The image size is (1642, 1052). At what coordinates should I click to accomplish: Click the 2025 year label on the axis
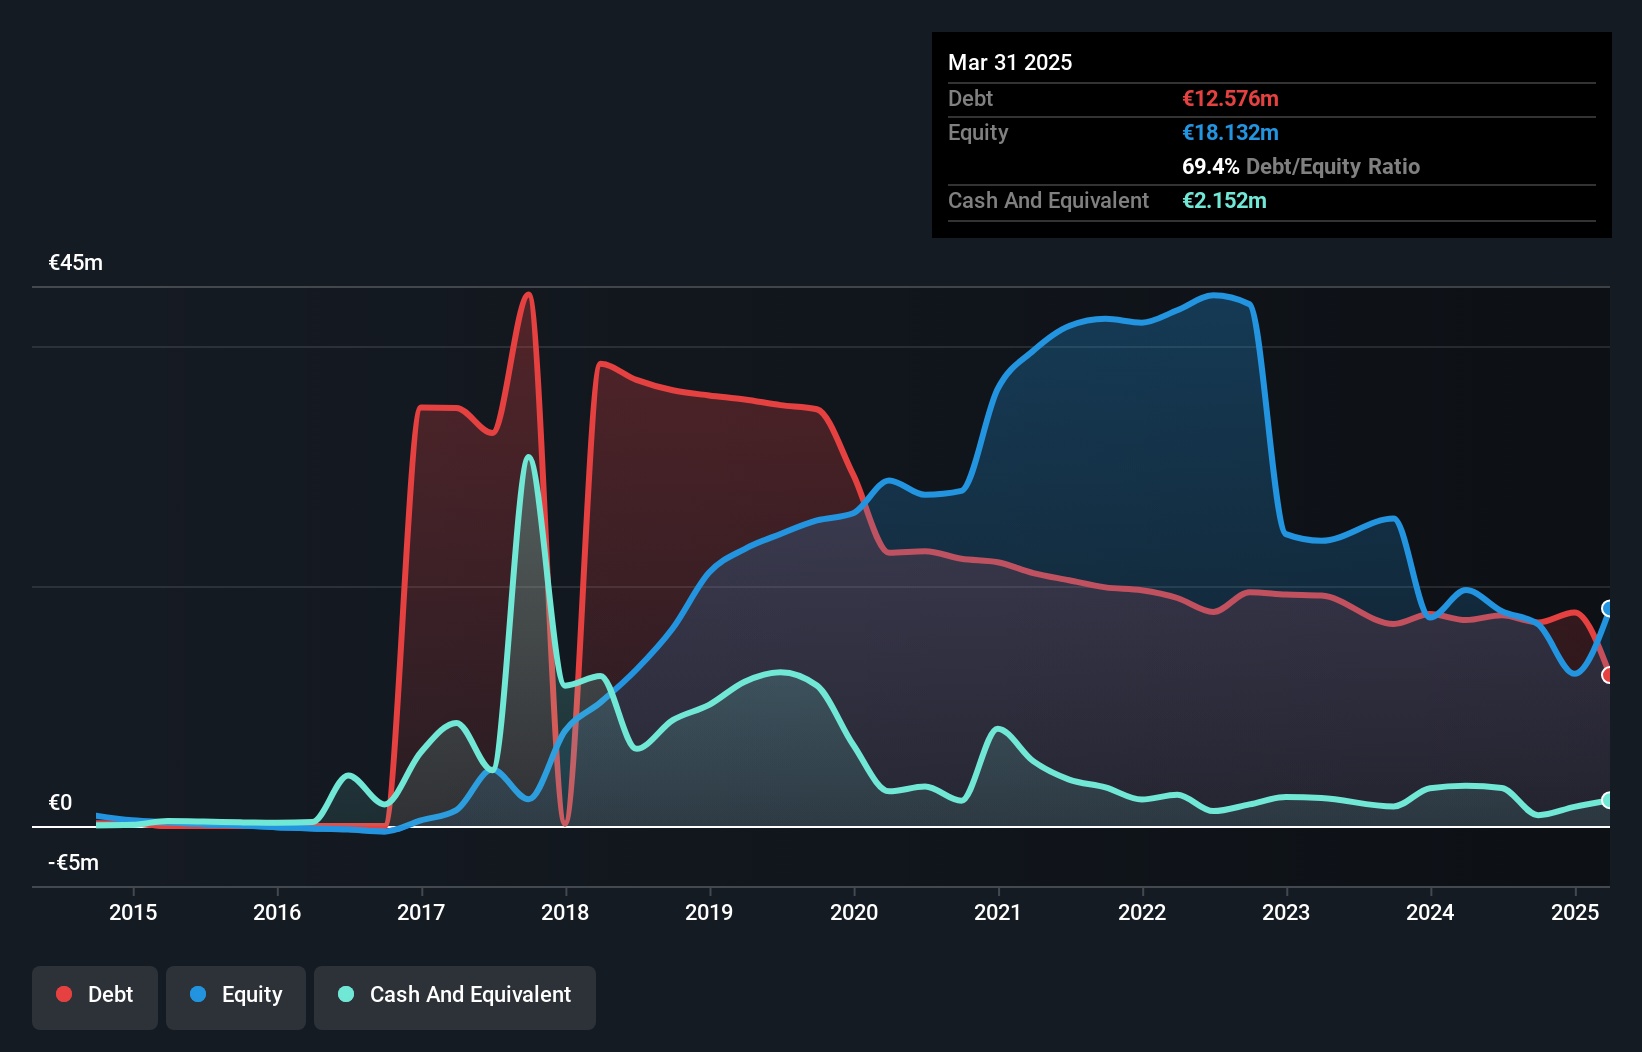1575,912
